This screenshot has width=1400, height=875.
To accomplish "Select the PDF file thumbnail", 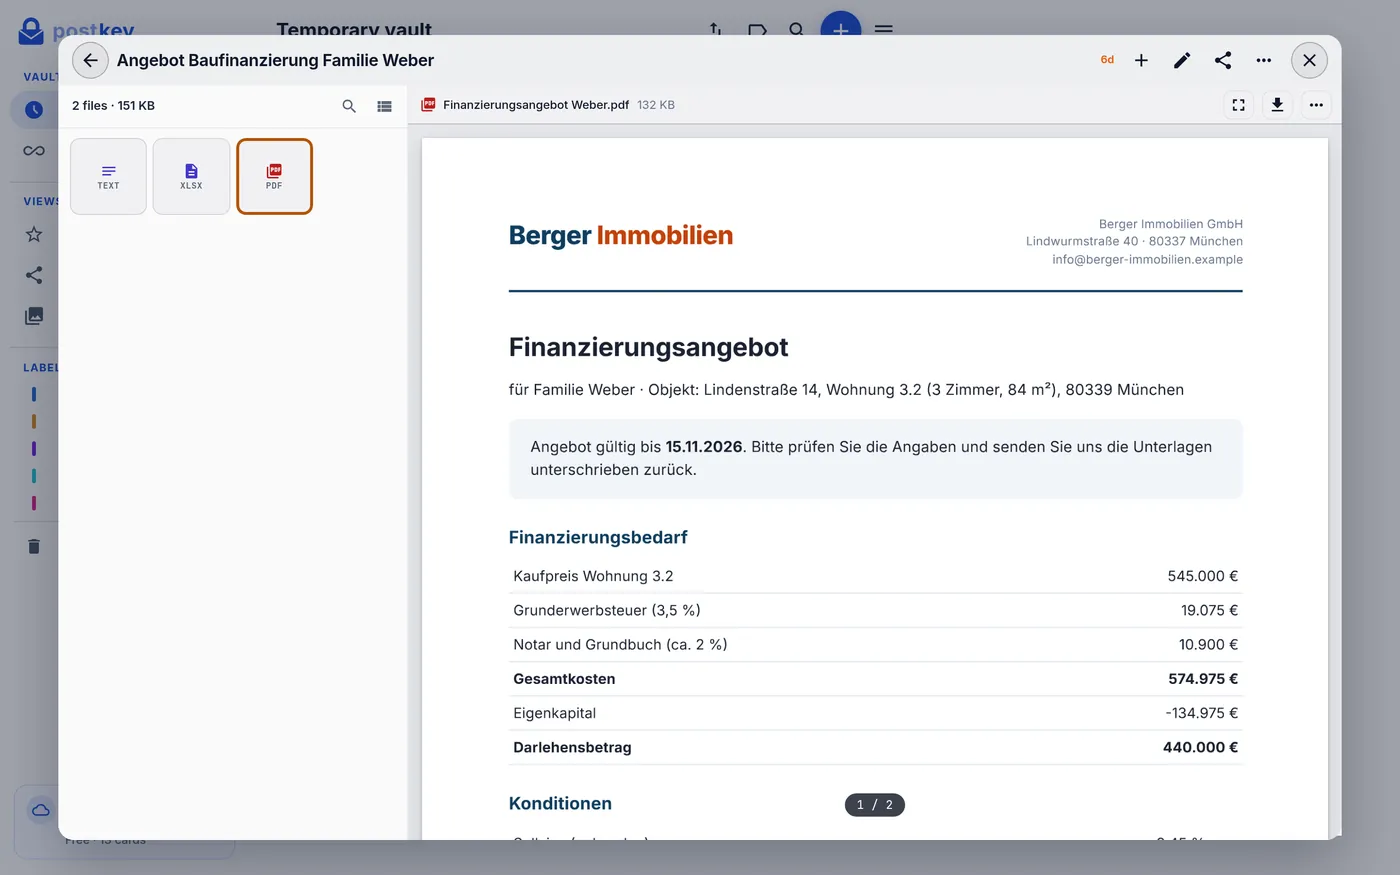I will pyautogui.click(x=274, y=176).
